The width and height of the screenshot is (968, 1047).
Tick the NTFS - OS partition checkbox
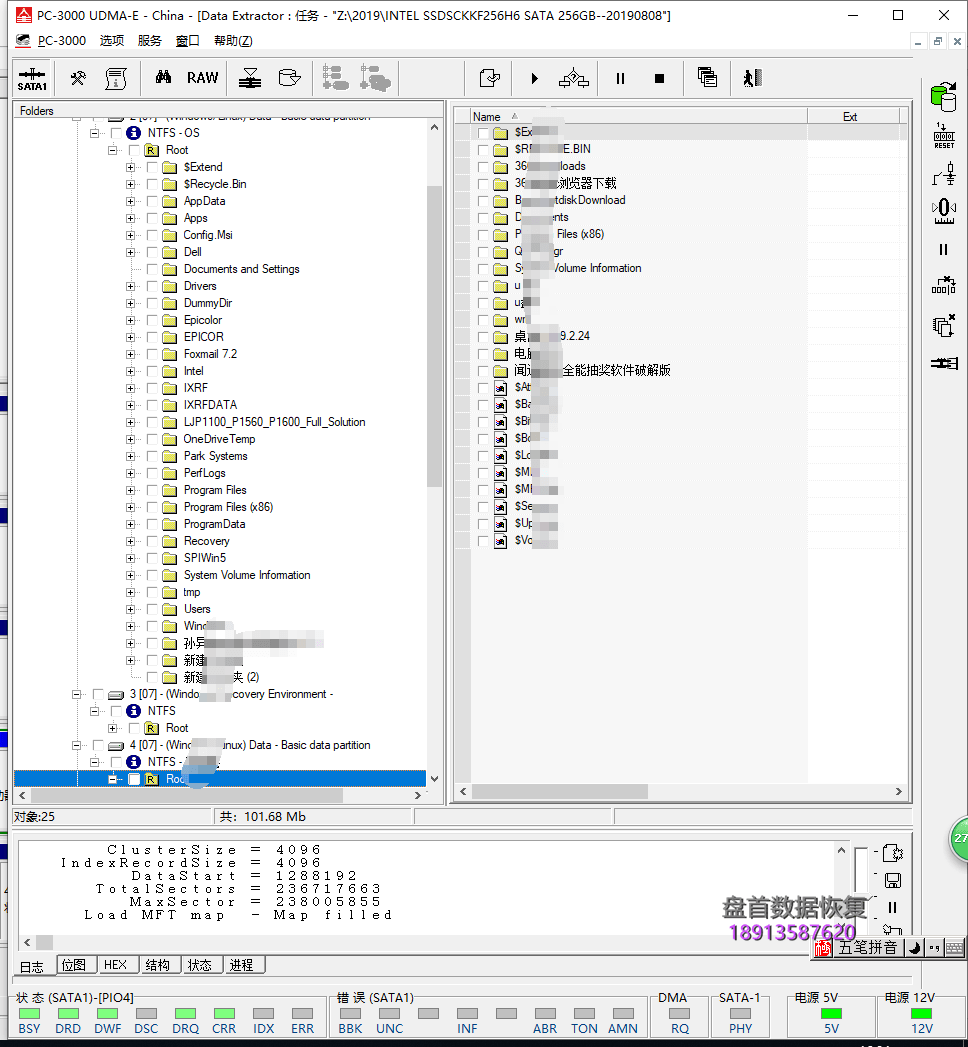[x=116, y=133]
